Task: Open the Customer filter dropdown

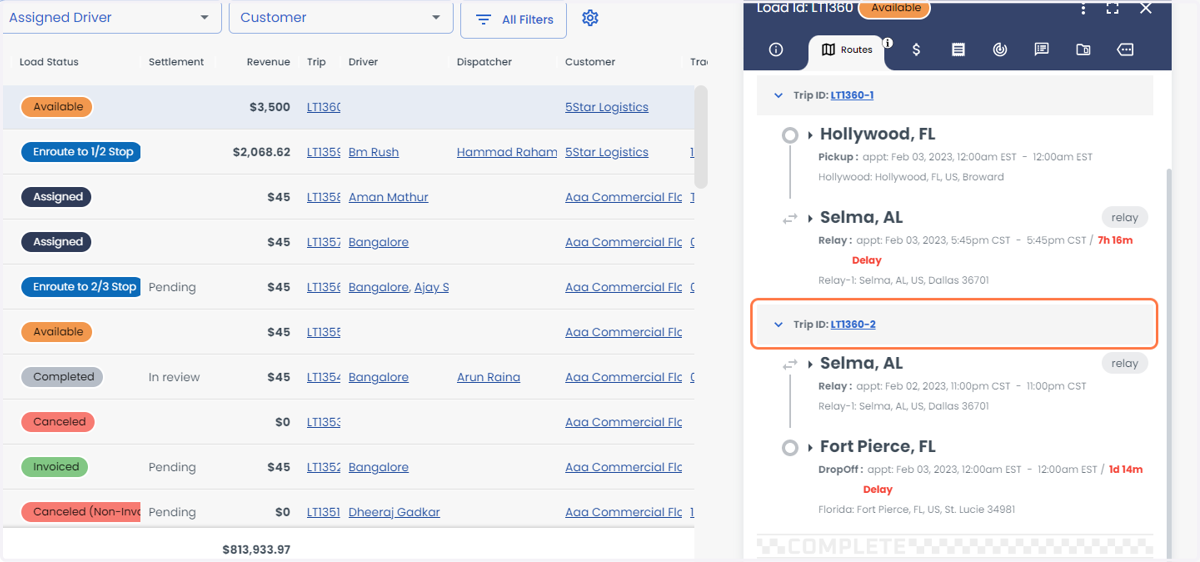Action: (341, 17)
